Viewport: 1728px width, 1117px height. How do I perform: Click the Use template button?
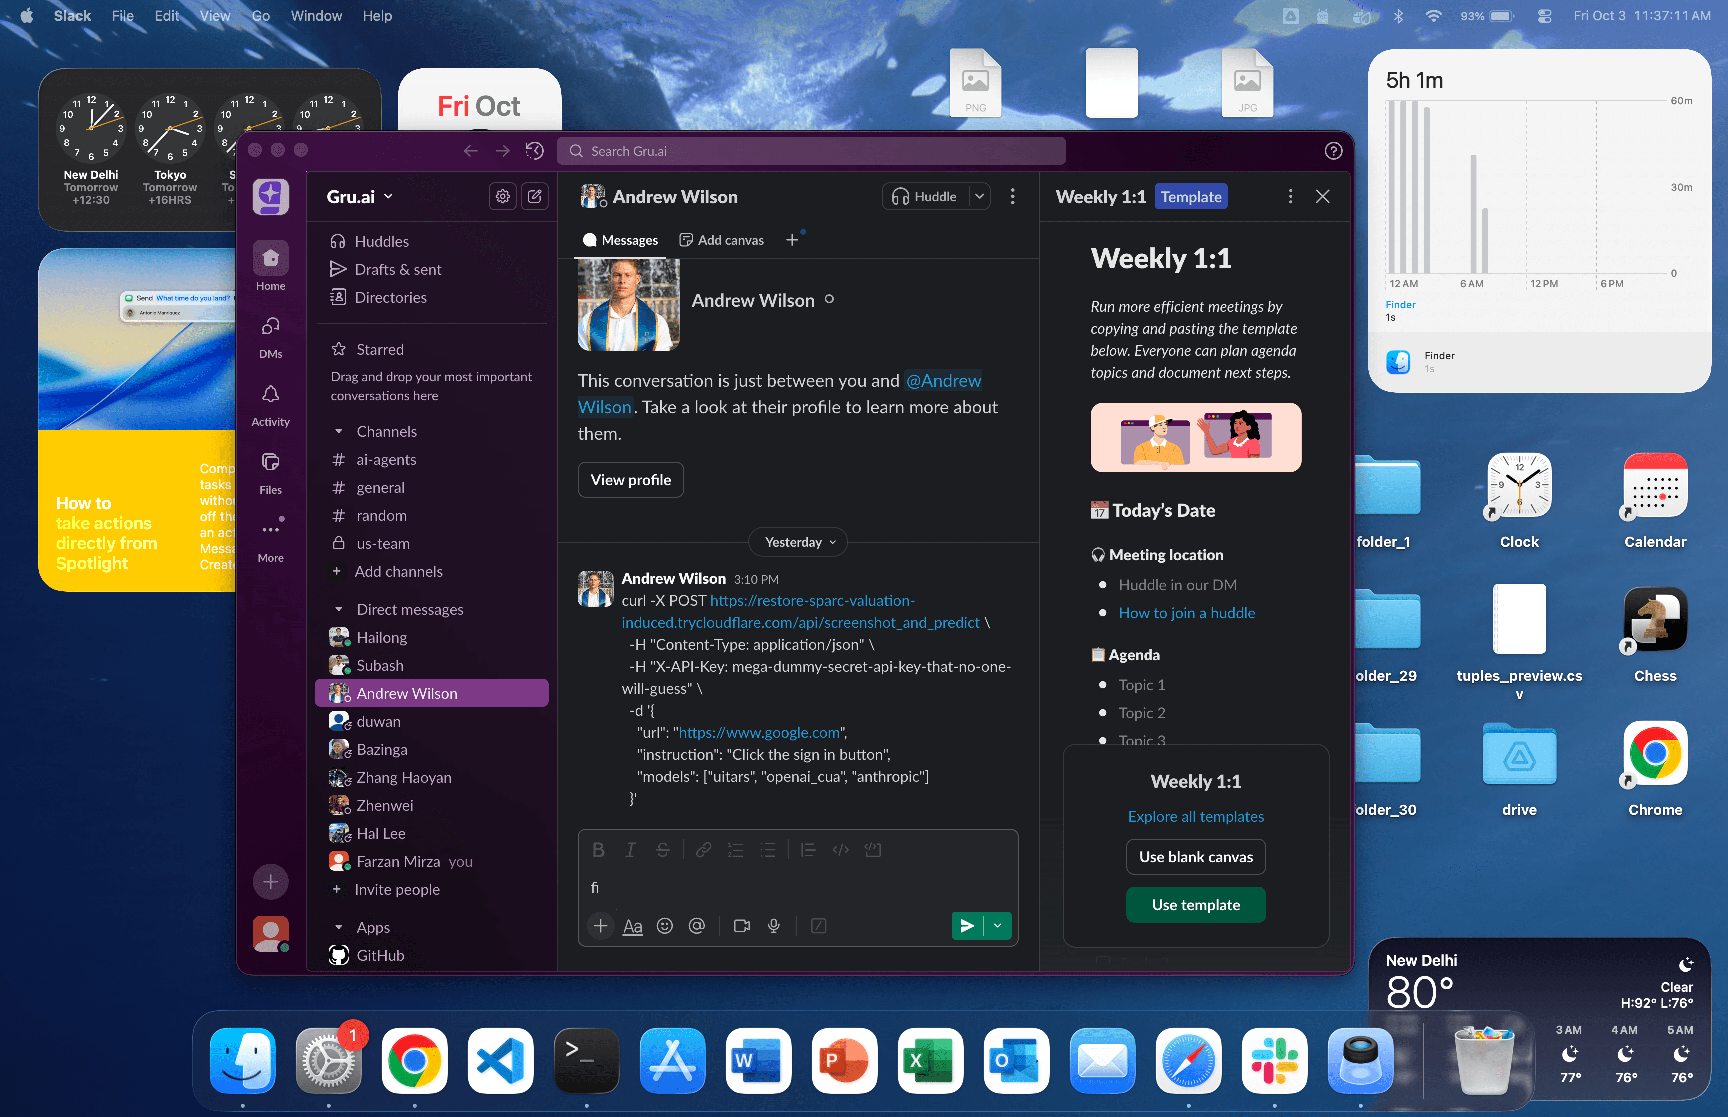pyautogui.click(x=1195, y=905)
